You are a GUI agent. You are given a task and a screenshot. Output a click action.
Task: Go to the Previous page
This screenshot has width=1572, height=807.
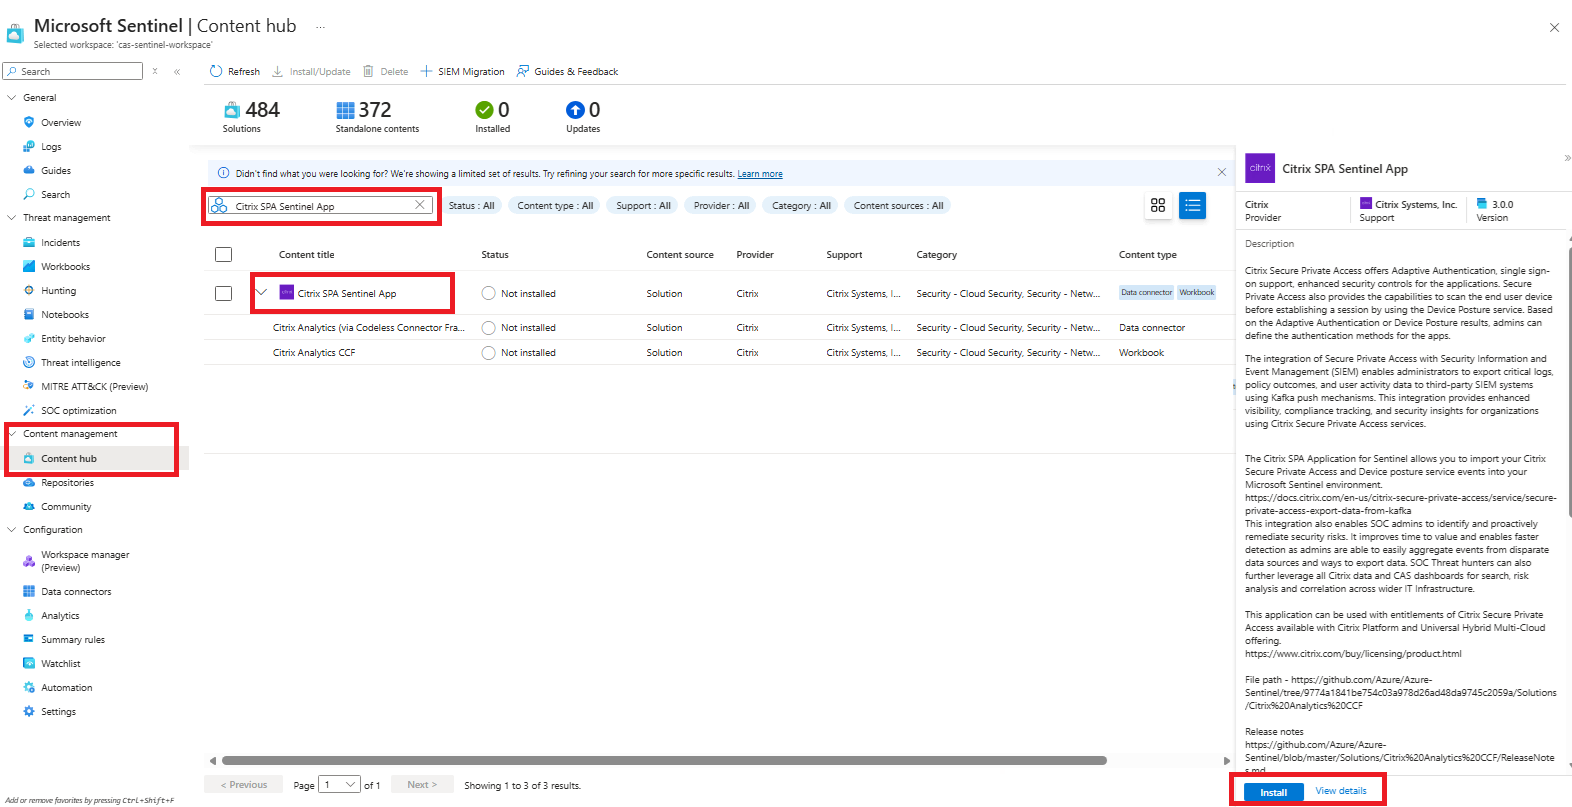coord(244,785)
